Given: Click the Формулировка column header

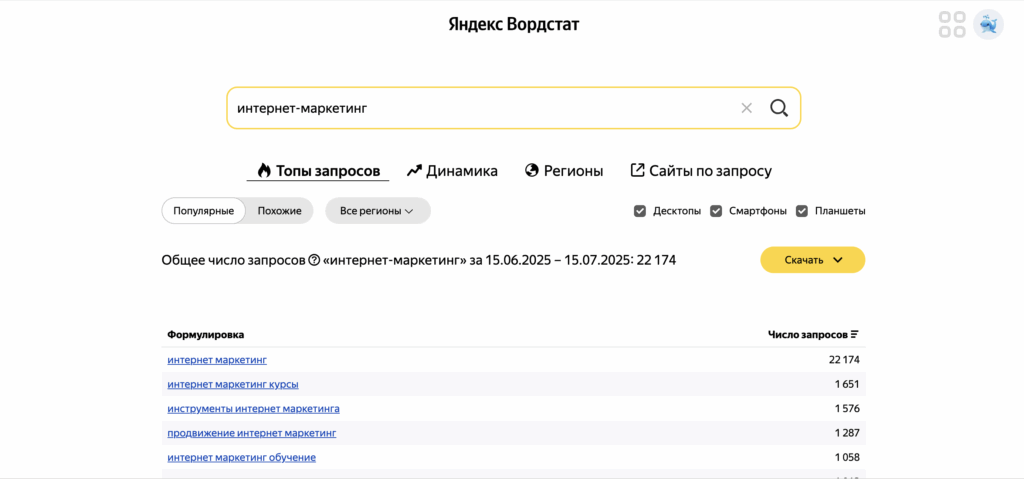Looking at the screenshot, I should click(x=206, y=335).
